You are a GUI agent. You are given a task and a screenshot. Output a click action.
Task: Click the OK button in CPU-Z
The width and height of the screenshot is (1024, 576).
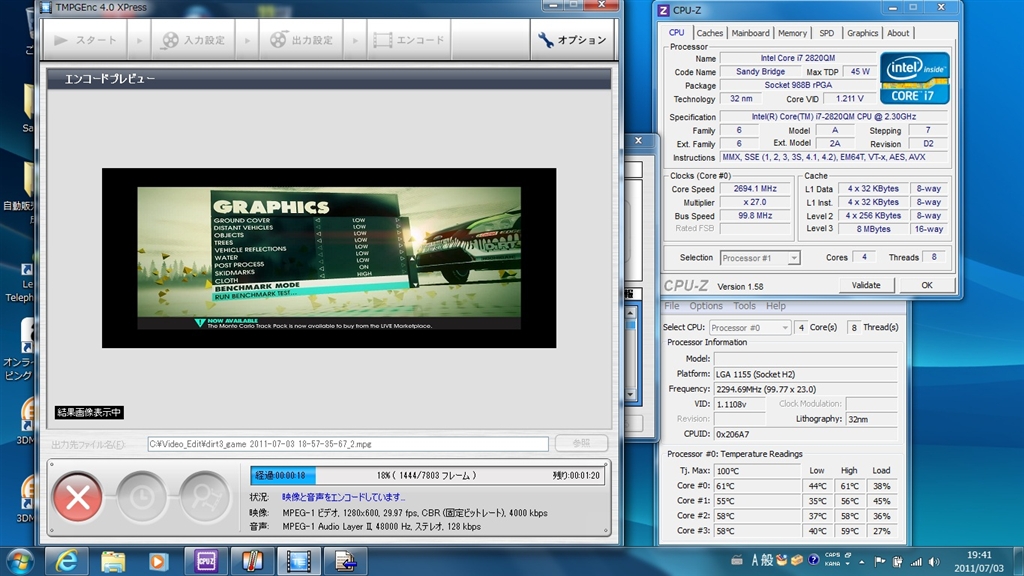coord(927,285)
